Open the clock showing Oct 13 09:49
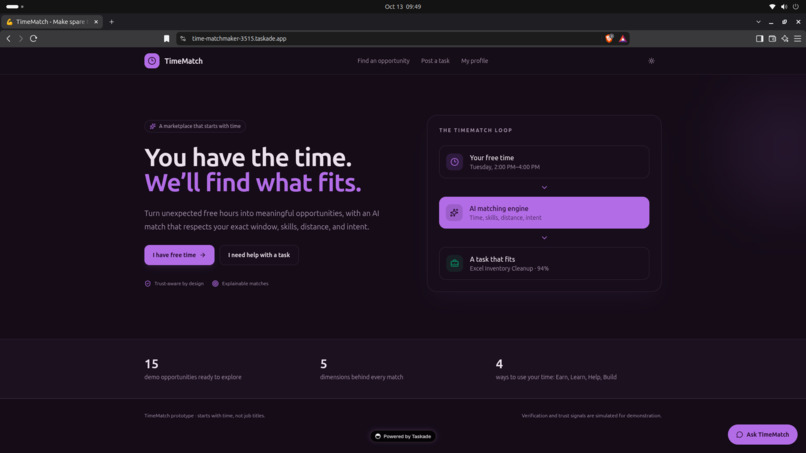The image size is (806, 453). pos(403,7)
